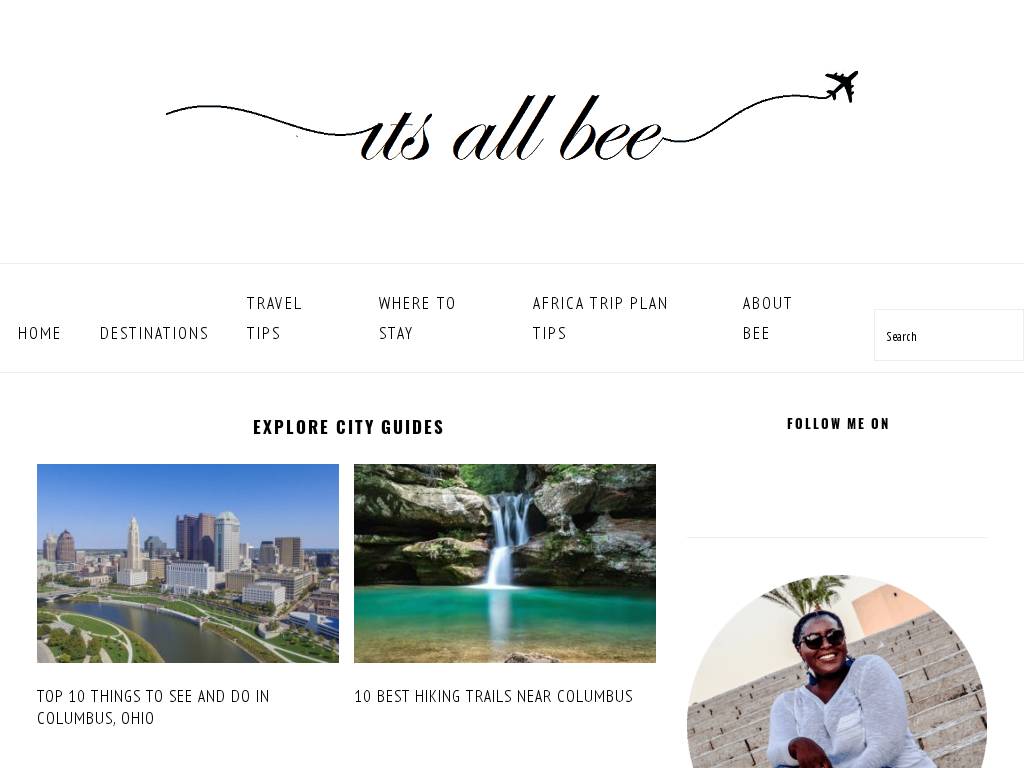Select Where To Stay menu item
Screen dimensions: 1024x768
click(x=417, y=318)
